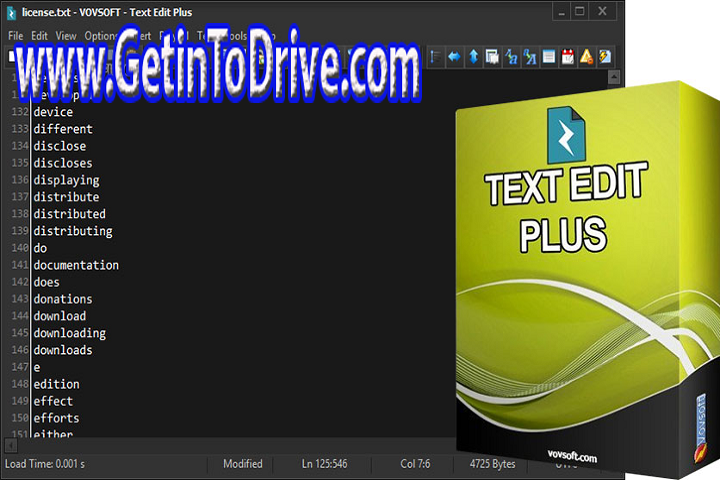The height and width of the screenshot is (480, 720).
Task: Click the horizontal scrollbar left arrow
Action: 11,445
